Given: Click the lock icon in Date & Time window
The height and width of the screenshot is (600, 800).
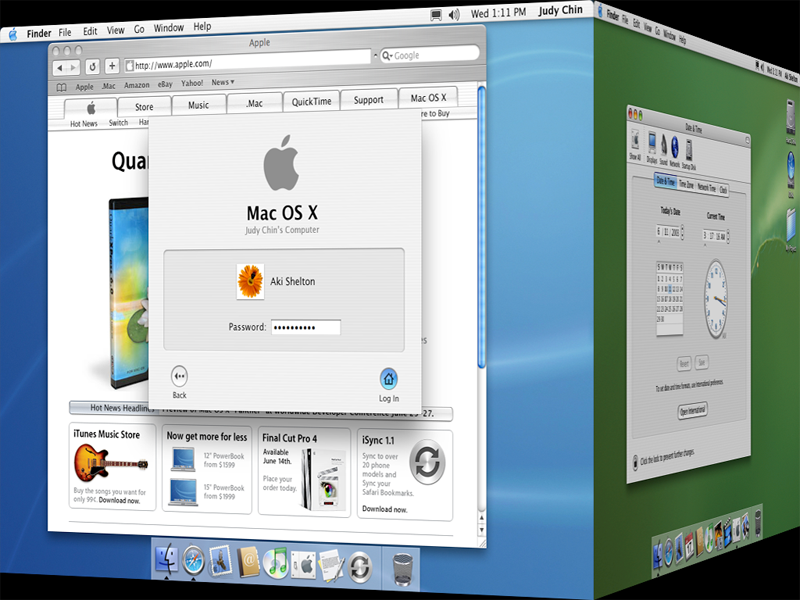Looking at the screenshot, I should [635, 462].
